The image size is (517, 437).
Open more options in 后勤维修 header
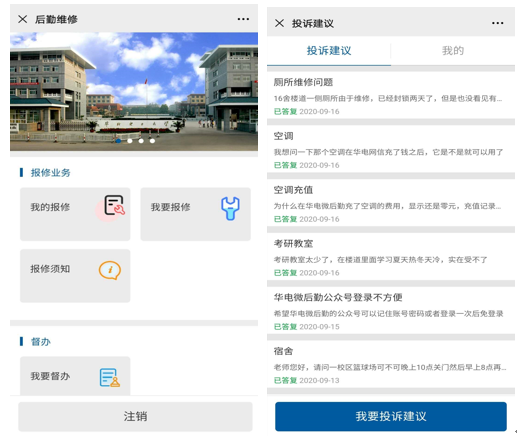[x=243, y=19]
